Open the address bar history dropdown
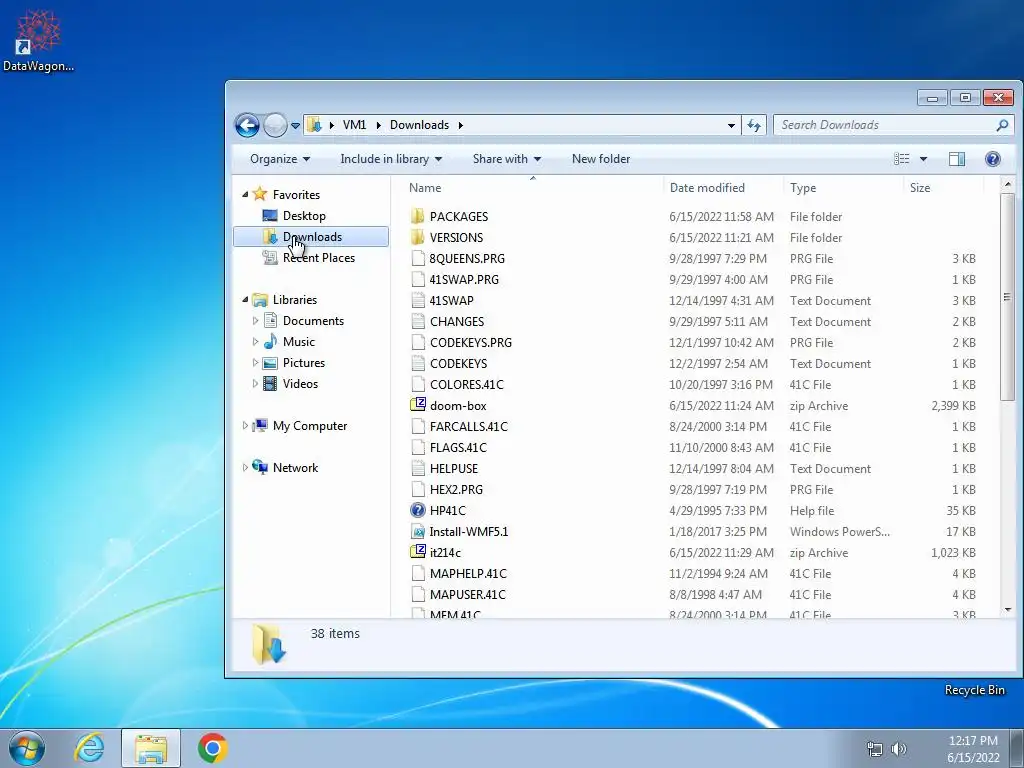 point(731,125)
